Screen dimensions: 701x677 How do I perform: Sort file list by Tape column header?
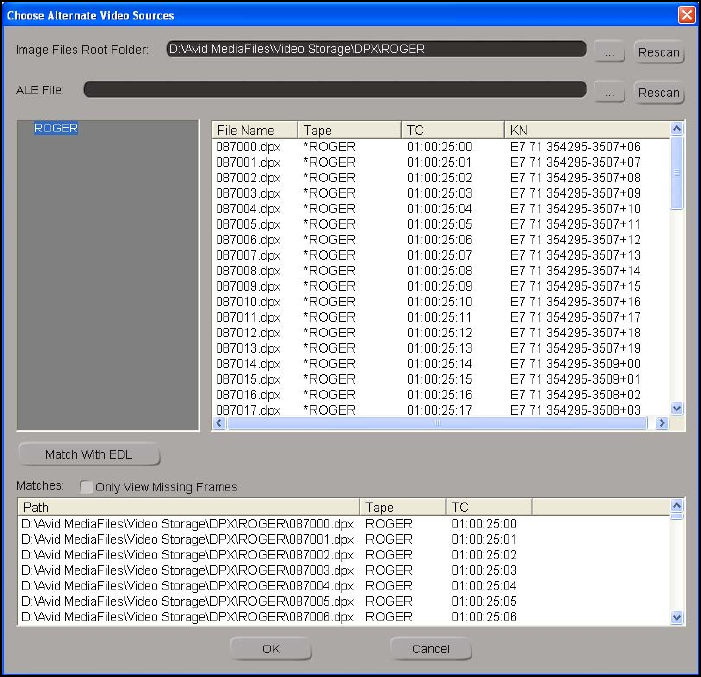click(x=349, y=130)
